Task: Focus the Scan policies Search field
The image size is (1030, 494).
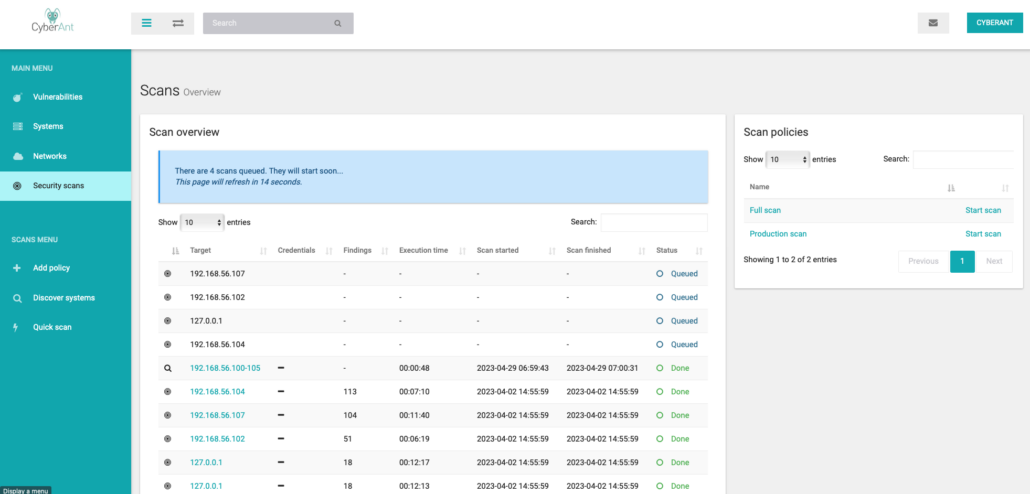Action: pyautogui.click(x=964, y=160)
